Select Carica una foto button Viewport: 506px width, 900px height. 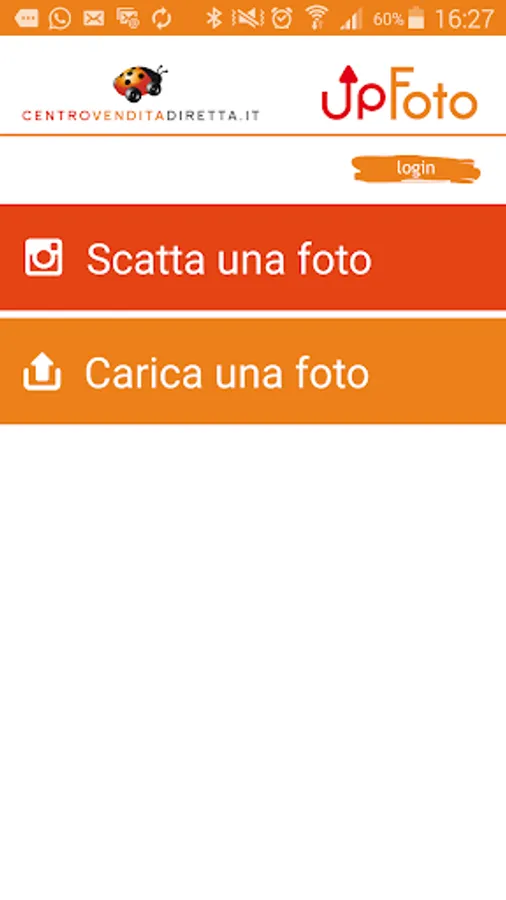tap(253, 371)
